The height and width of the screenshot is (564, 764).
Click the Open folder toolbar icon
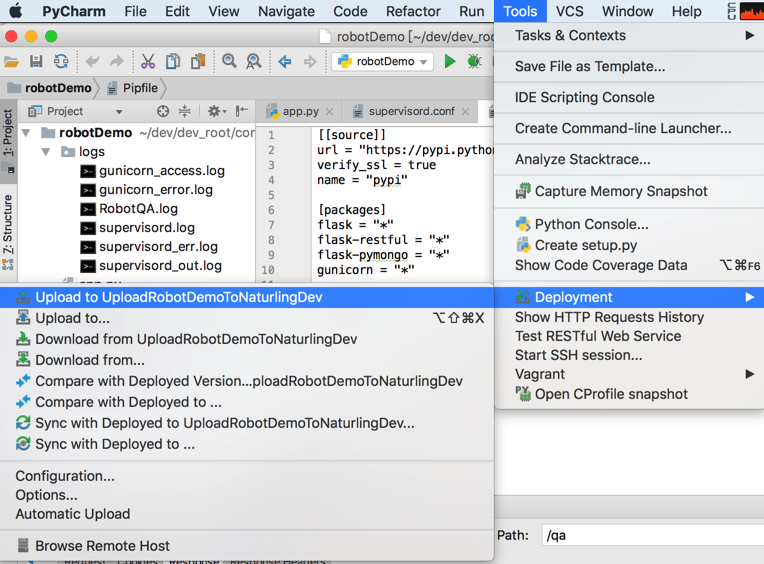pyautogui.click(x=11, y=61)
